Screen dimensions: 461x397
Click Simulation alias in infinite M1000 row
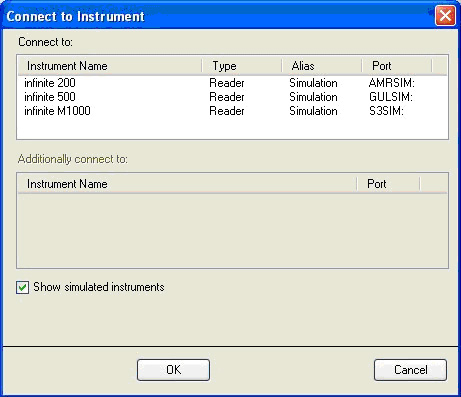[313, 111]
